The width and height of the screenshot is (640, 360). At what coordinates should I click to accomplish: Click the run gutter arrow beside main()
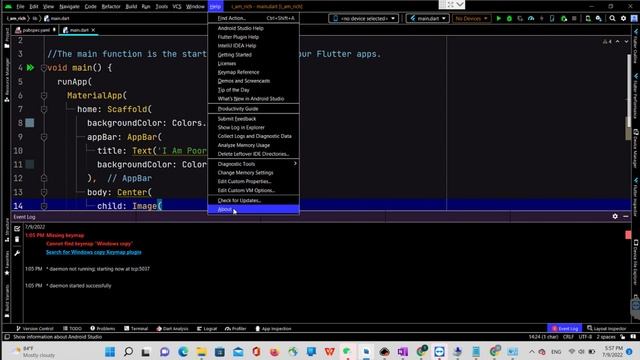(x=30, y=67)
